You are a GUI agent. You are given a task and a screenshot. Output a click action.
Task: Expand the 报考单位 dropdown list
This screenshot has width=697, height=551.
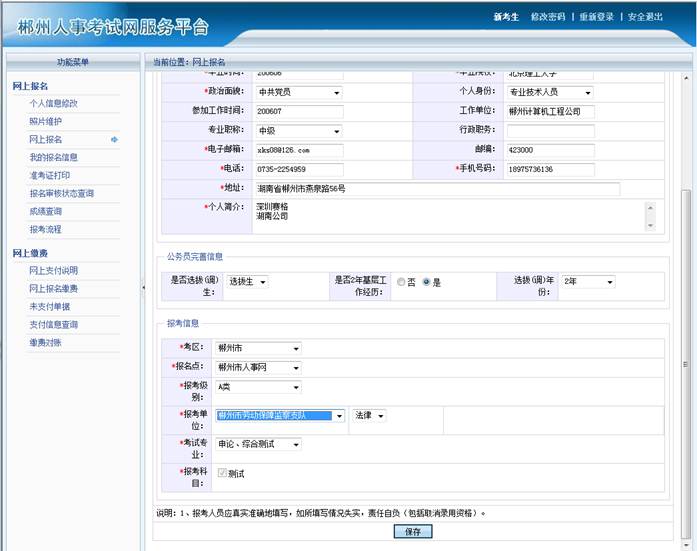339,415
